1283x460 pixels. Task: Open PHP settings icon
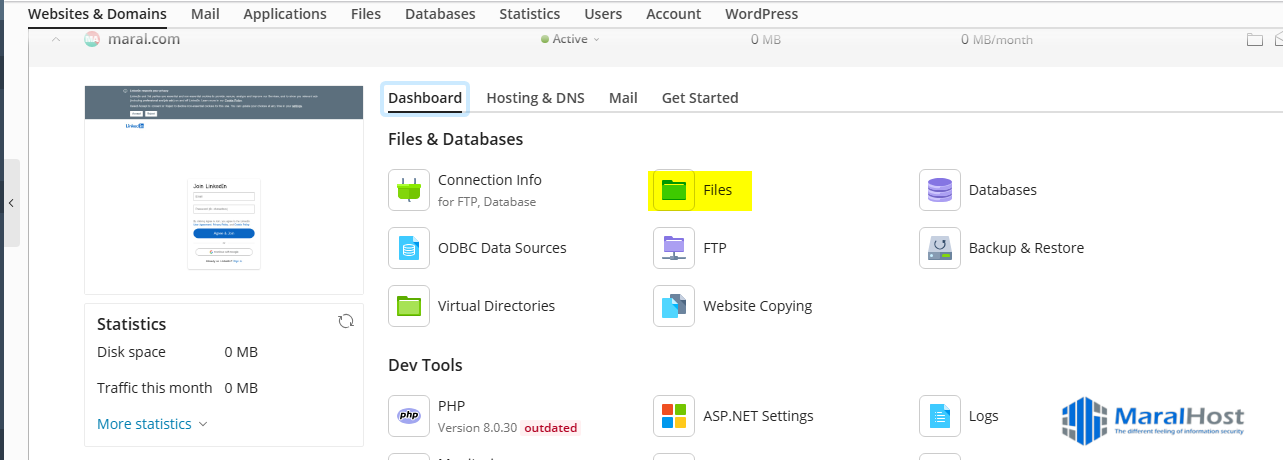[409, 416]
